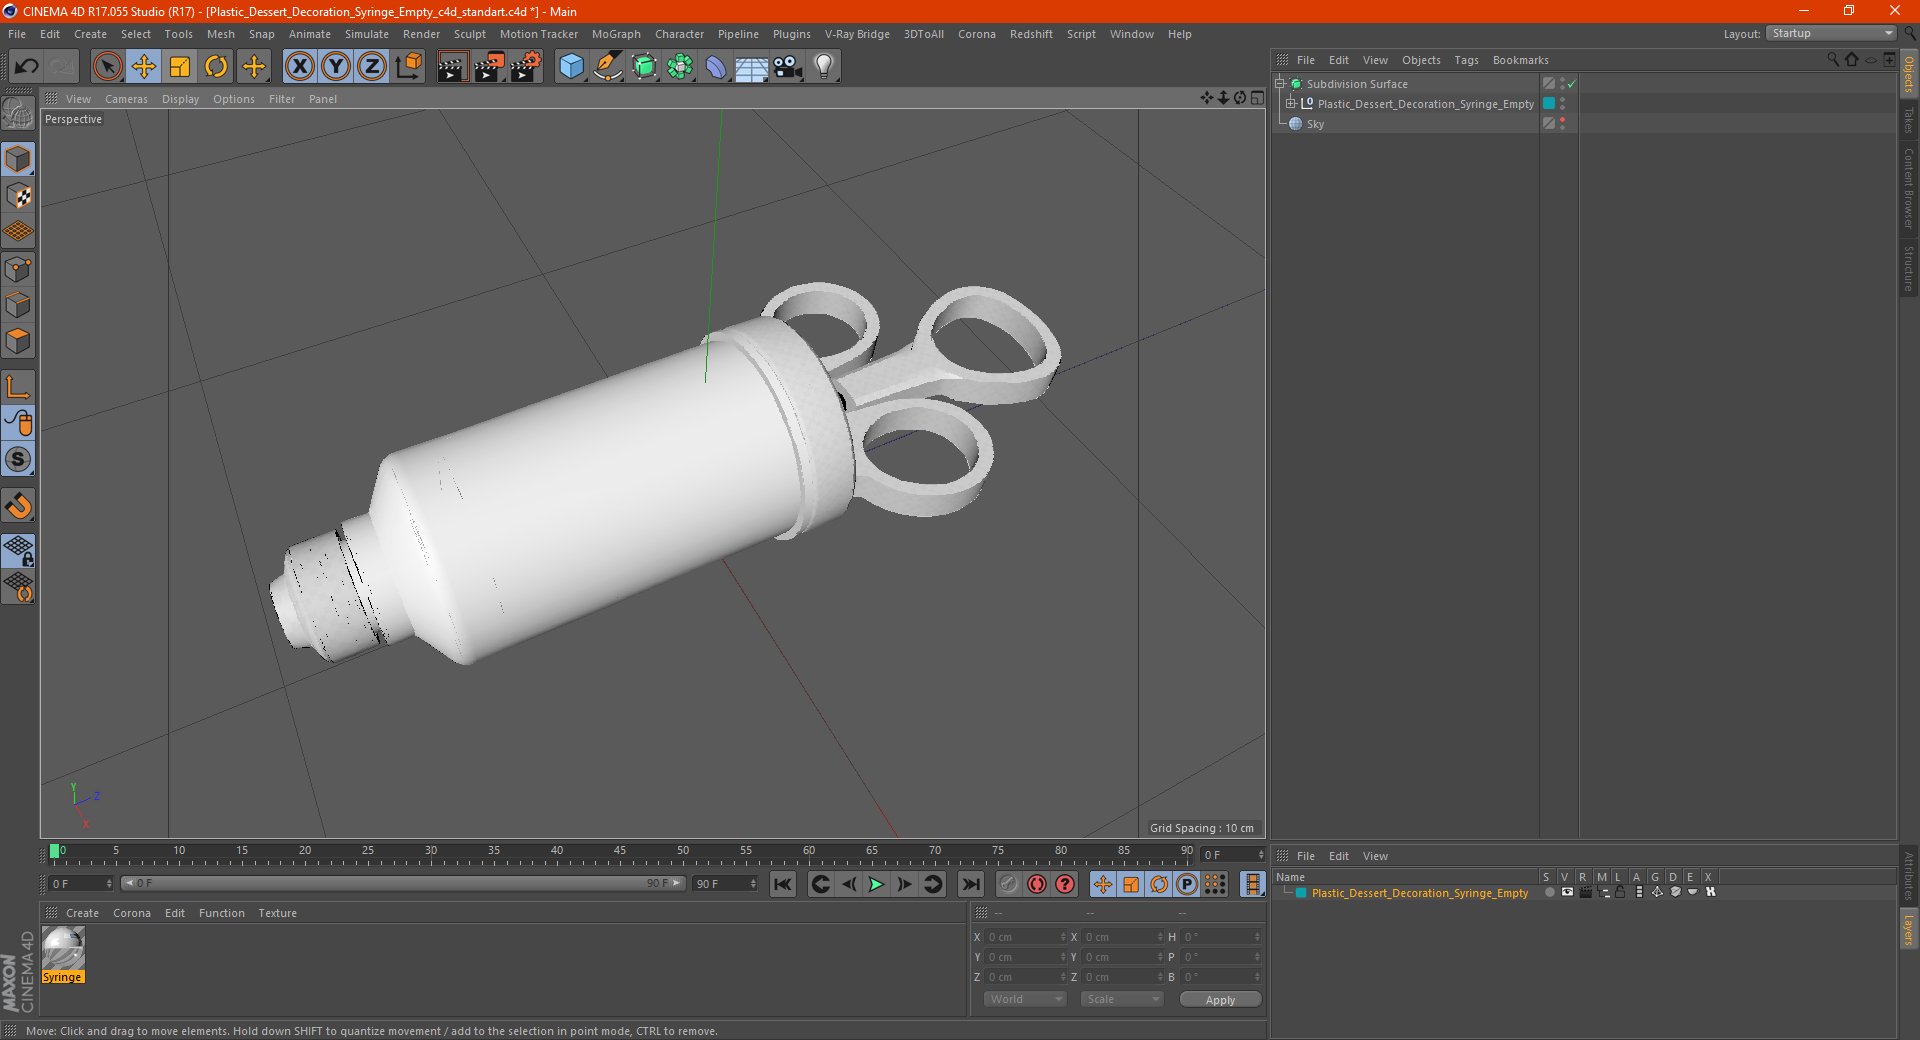
Task: Click the X position field
Action: pos(1026,937)
